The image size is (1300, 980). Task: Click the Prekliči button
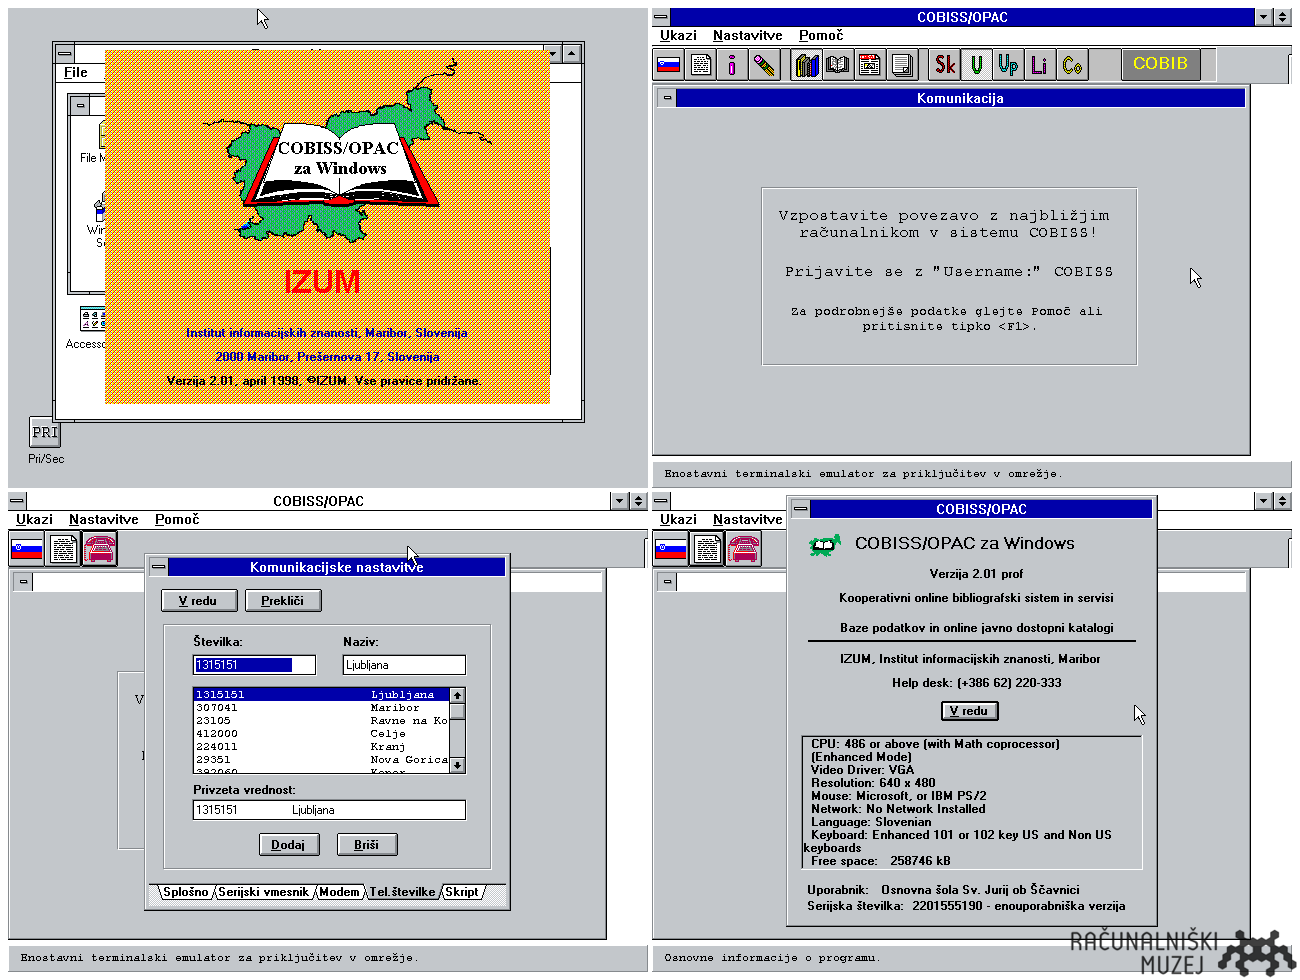[282, 600]
